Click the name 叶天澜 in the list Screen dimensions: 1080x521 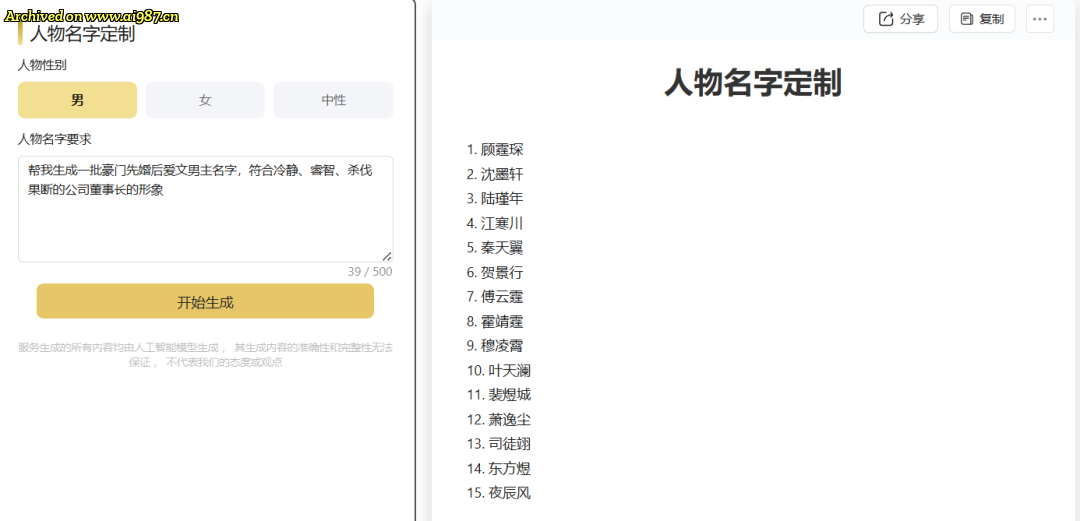tap(510, 370)
